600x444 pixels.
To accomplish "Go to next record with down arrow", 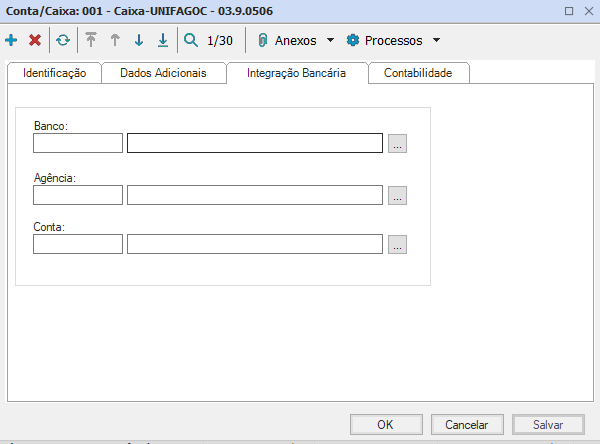I will click(139, 41).
